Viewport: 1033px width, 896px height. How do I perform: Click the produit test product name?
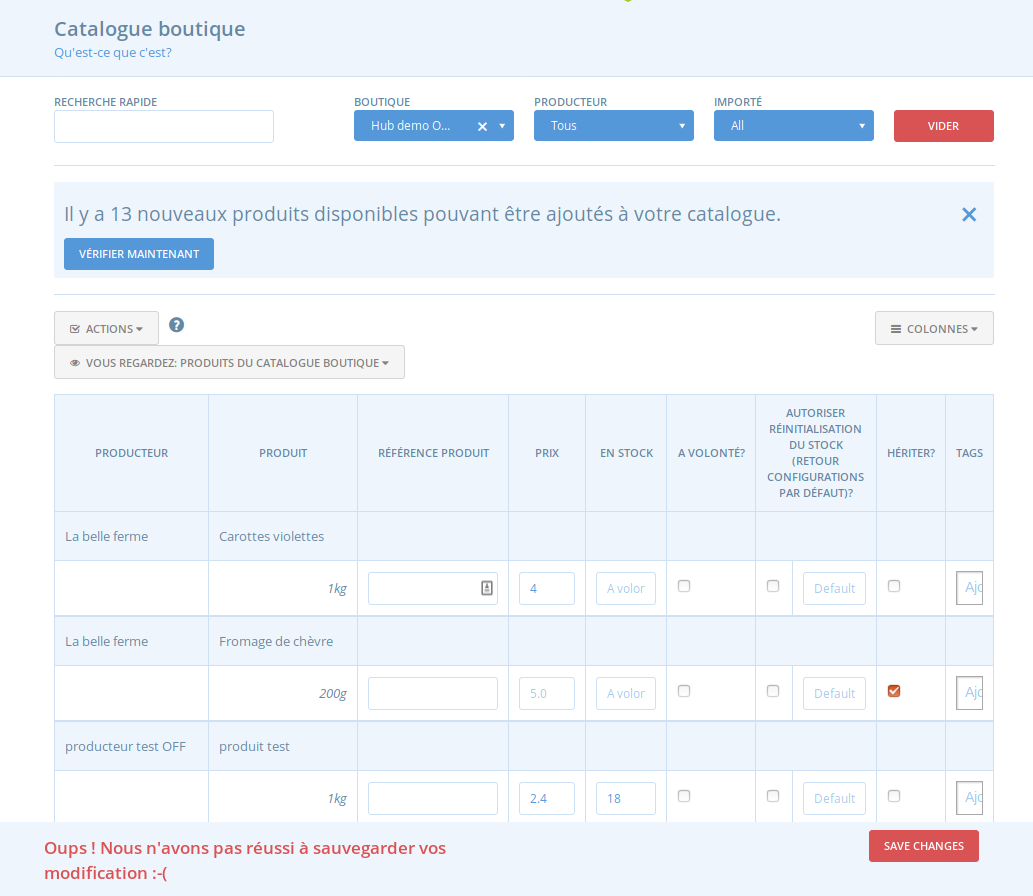coord(254,746)
